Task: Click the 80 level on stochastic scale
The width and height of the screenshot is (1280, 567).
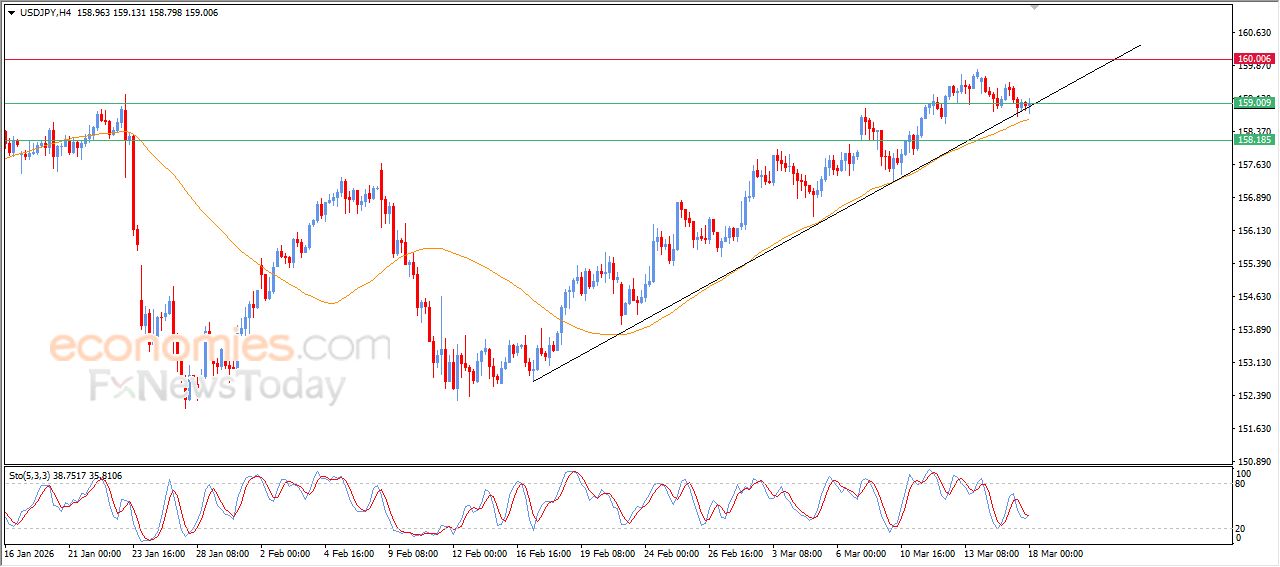Action: click(x=1242, y=484)
